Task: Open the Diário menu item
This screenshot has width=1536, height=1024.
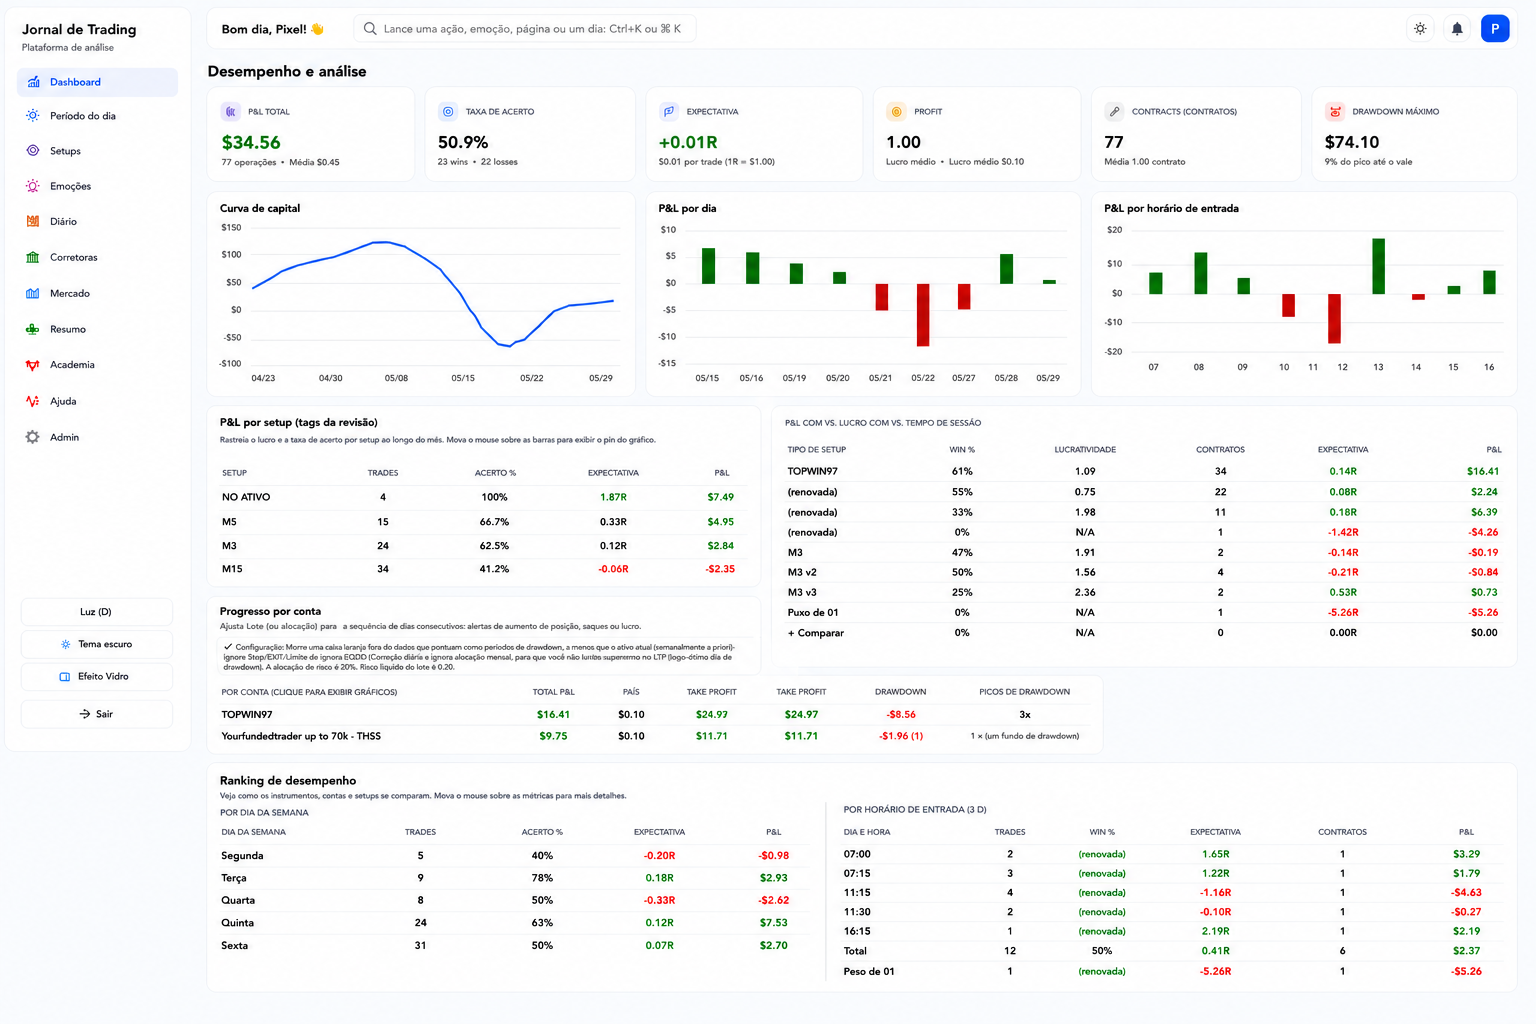Action: click(97, 222)
